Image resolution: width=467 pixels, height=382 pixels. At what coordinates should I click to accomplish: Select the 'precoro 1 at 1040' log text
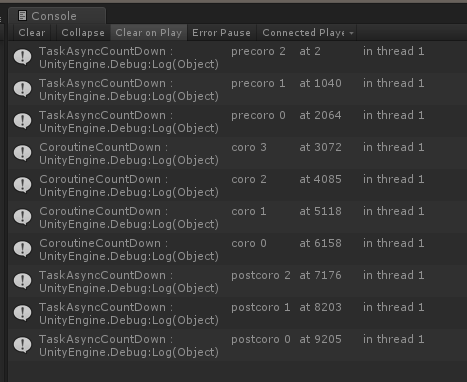click(286, 83)
